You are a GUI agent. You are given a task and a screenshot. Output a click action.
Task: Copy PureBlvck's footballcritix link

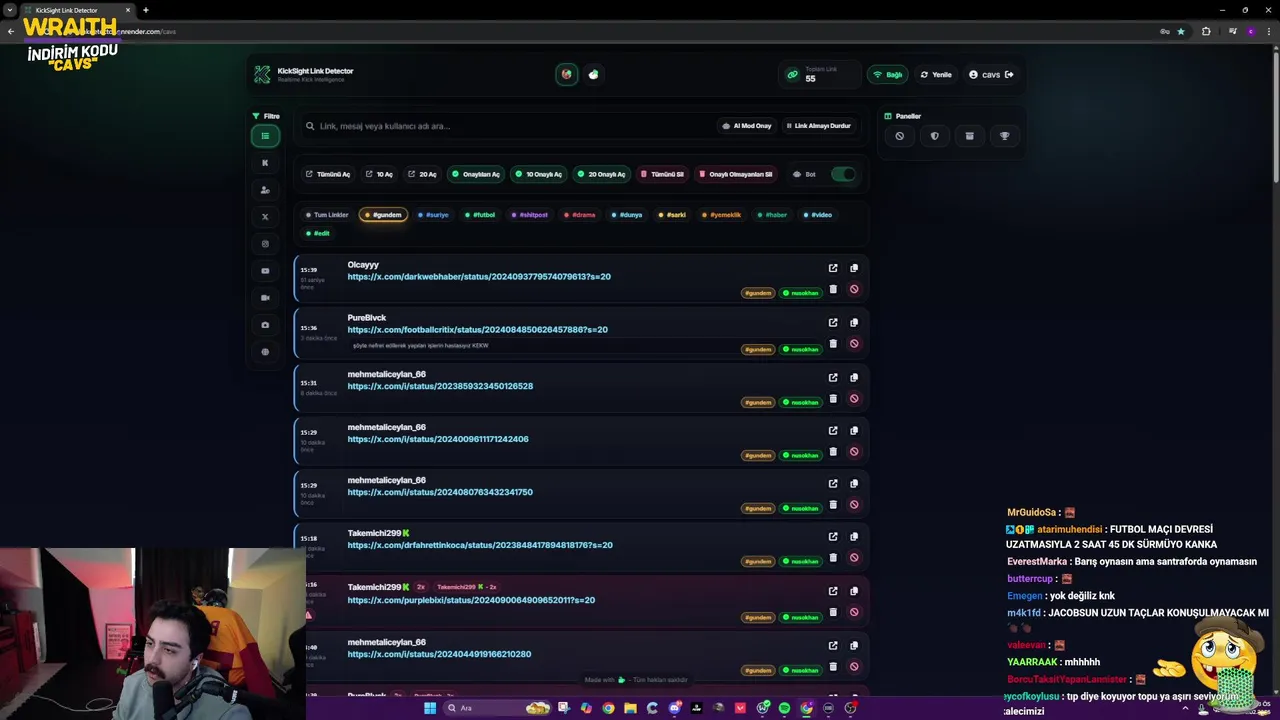[x=854, y=323]
